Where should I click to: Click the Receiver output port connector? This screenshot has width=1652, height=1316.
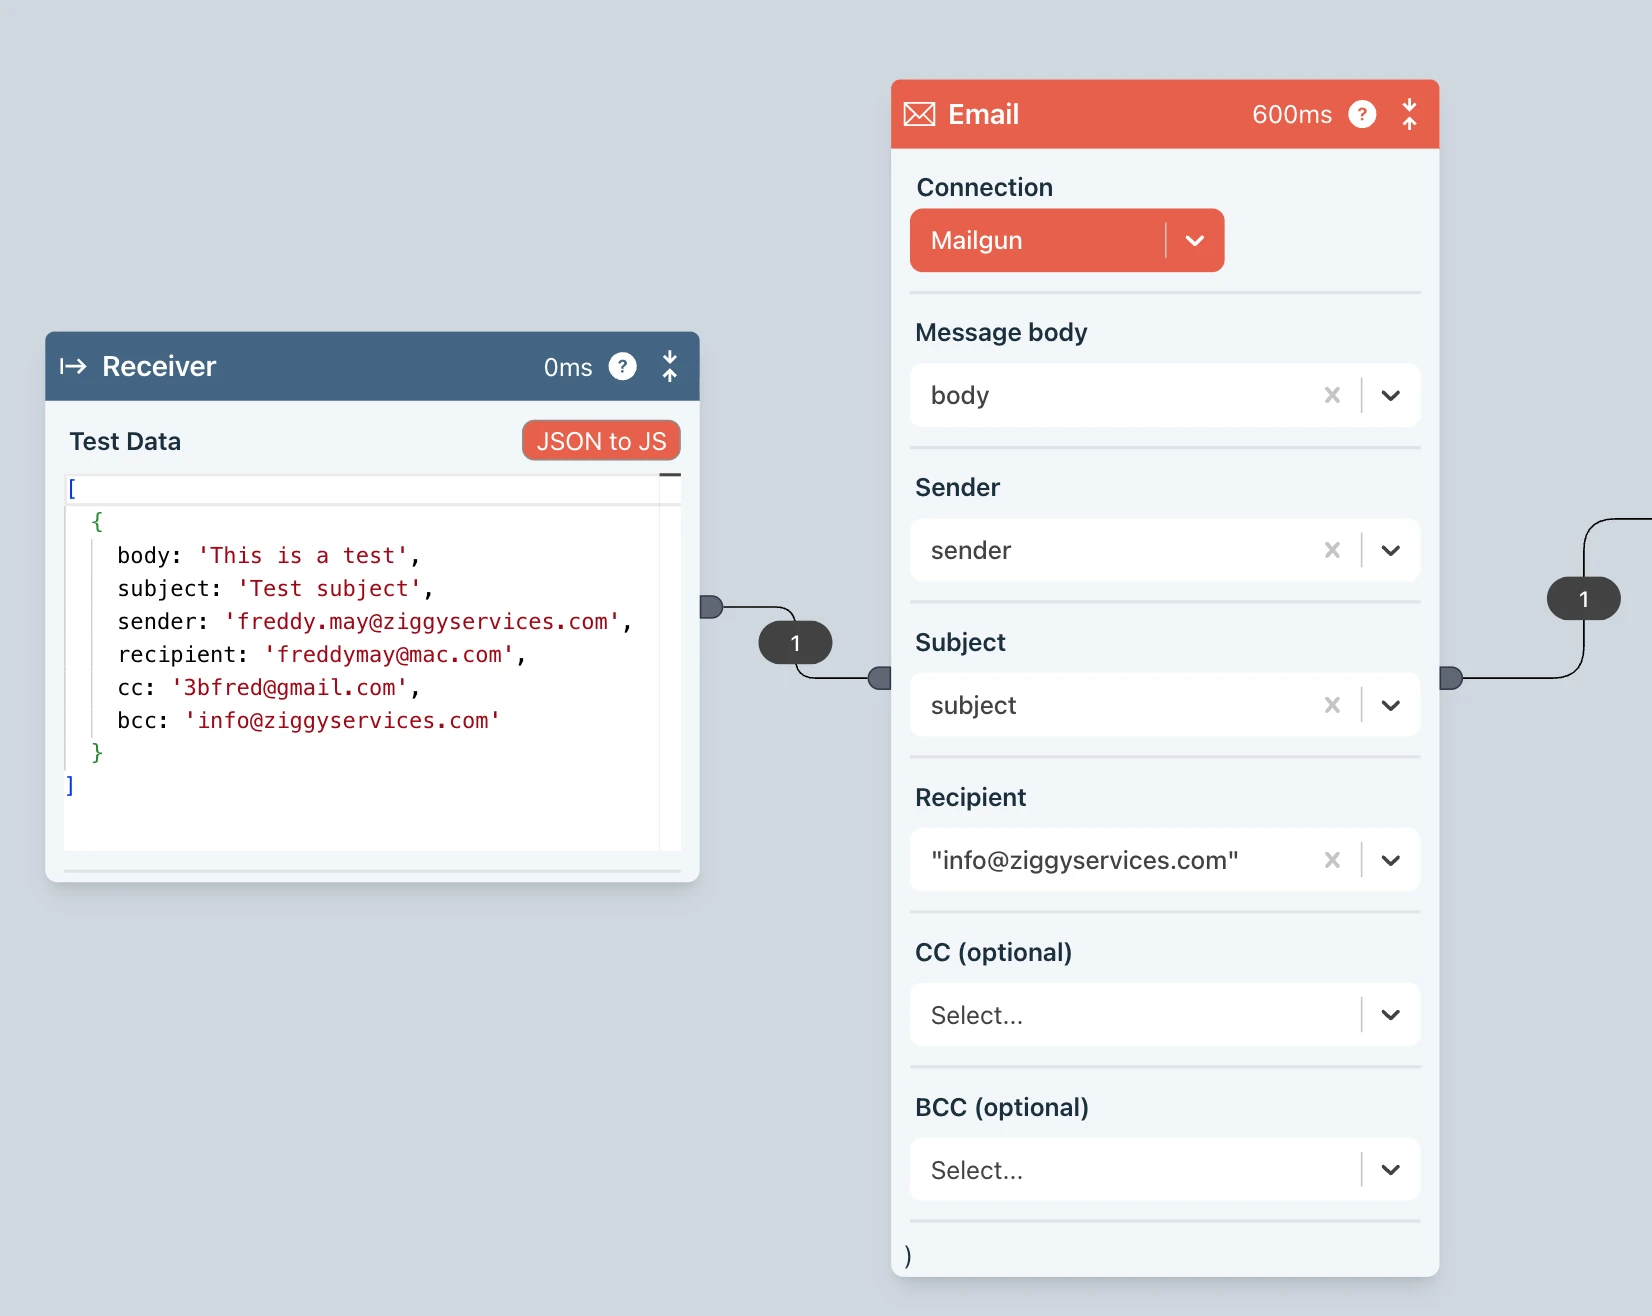(x=711, y=607)
